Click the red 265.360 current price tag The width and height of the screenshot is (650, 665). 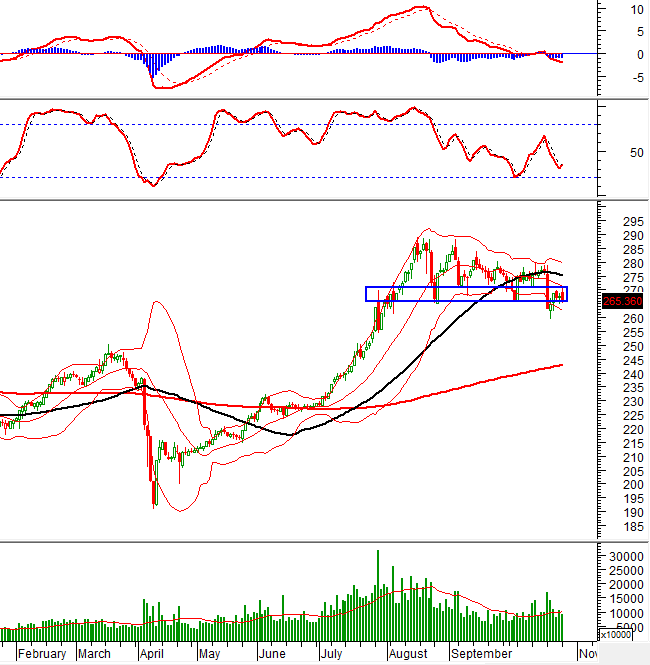point(622,299)
